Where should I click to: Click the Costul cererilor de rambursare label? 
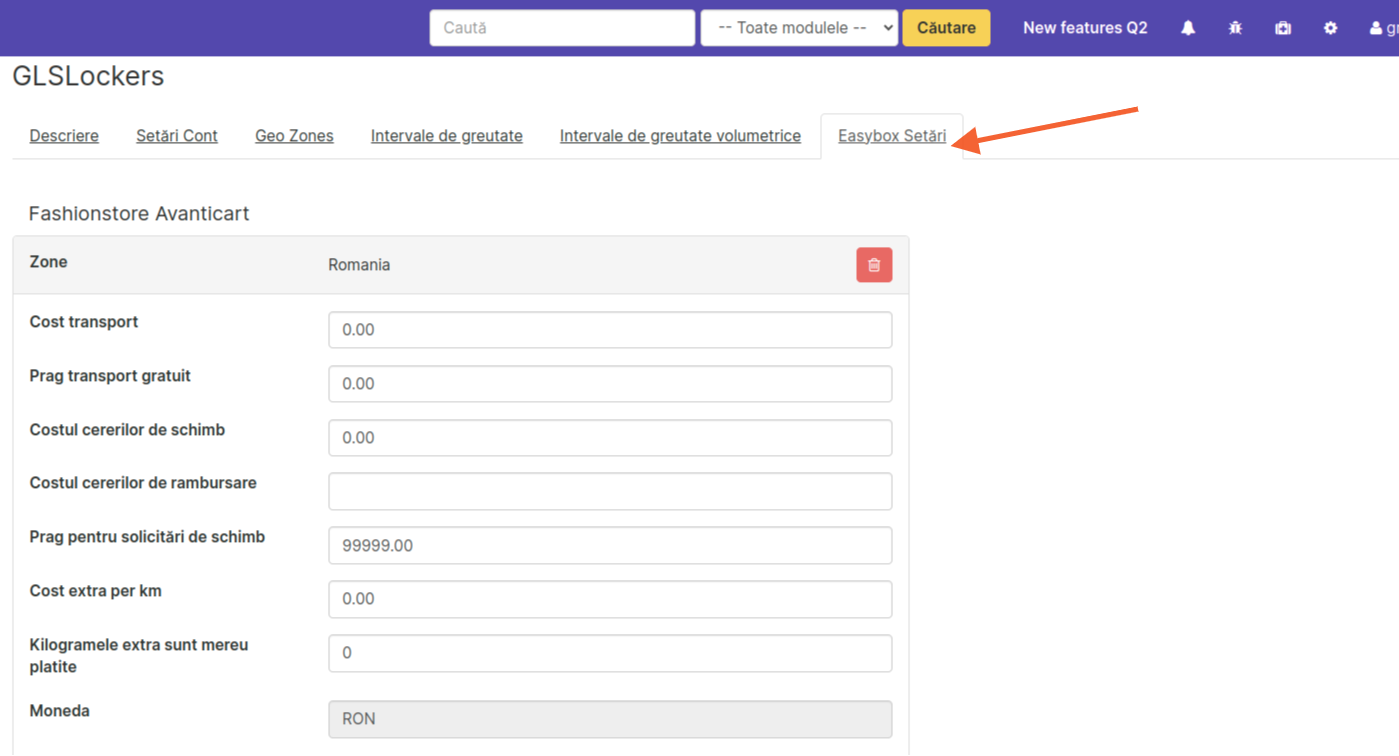143,483
